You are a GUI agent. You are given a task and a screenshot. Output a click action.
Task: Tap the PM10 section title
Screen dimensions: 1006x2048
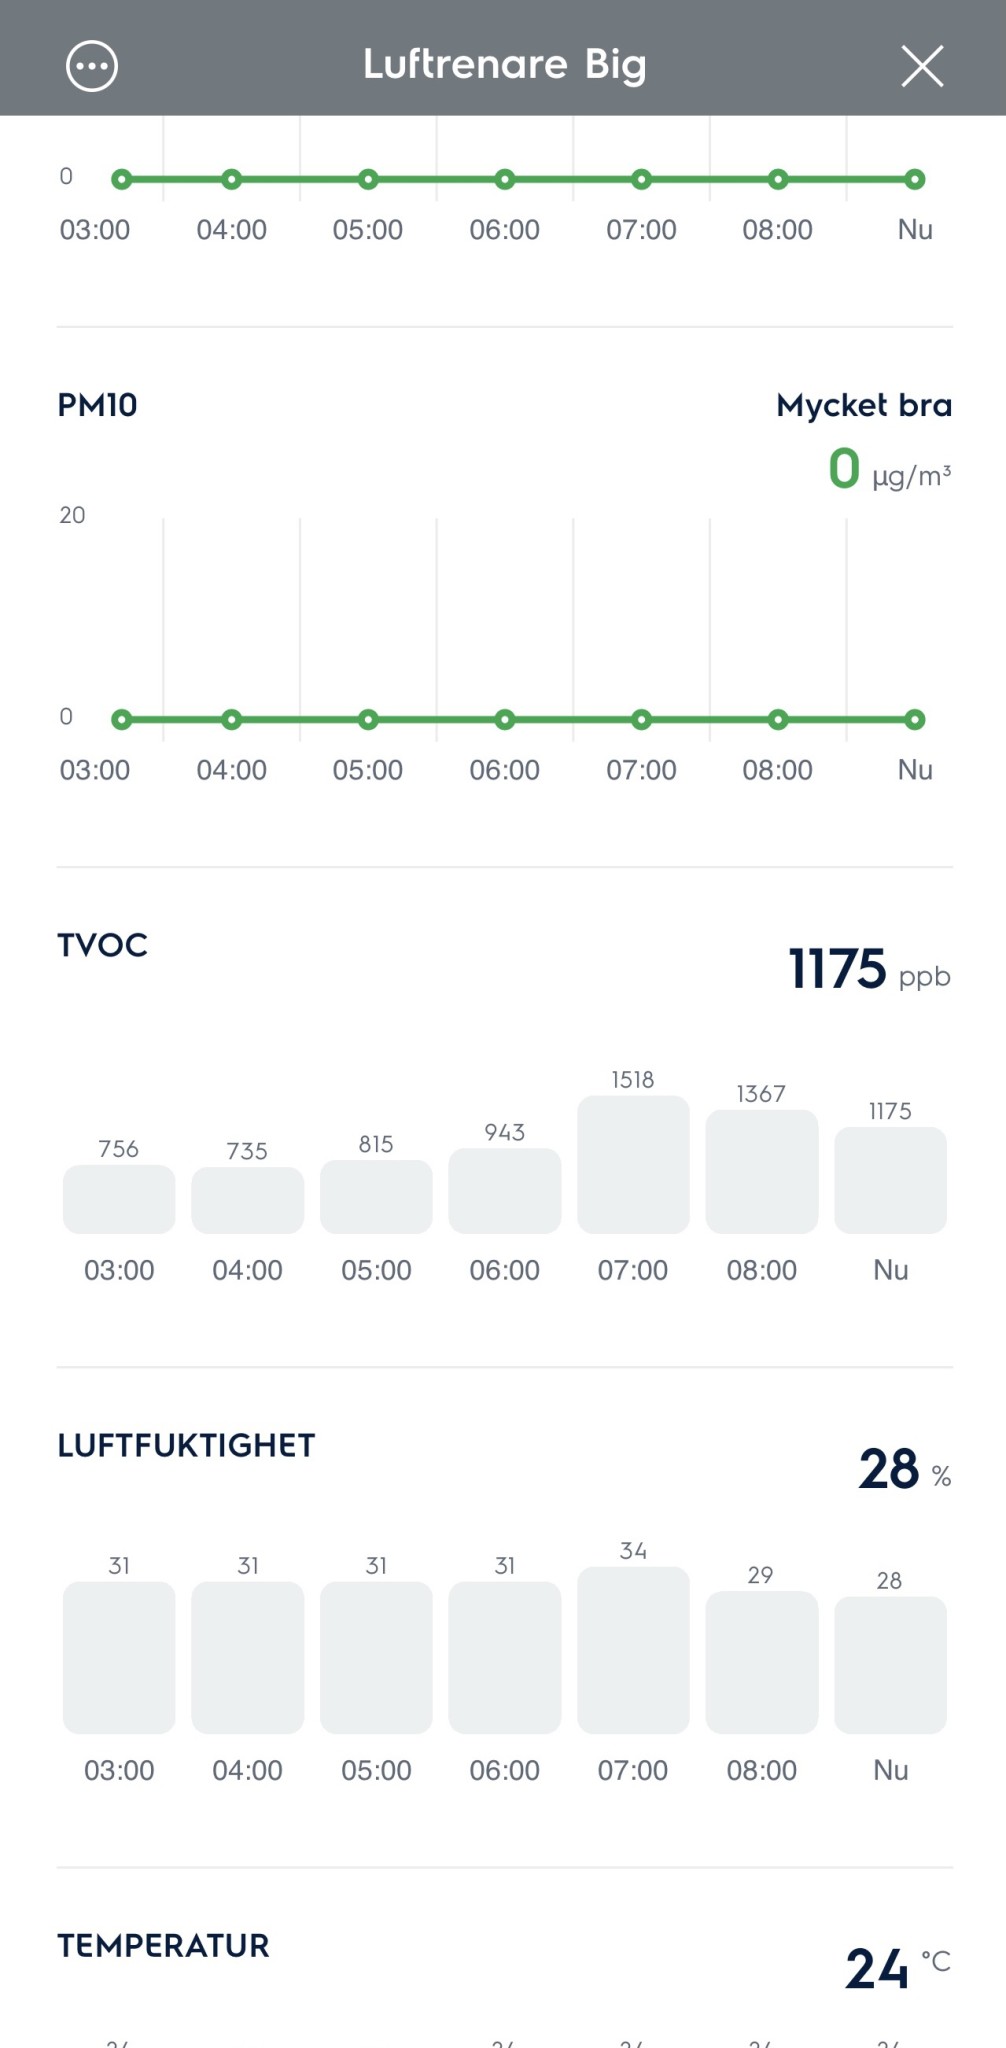[97, 405]
